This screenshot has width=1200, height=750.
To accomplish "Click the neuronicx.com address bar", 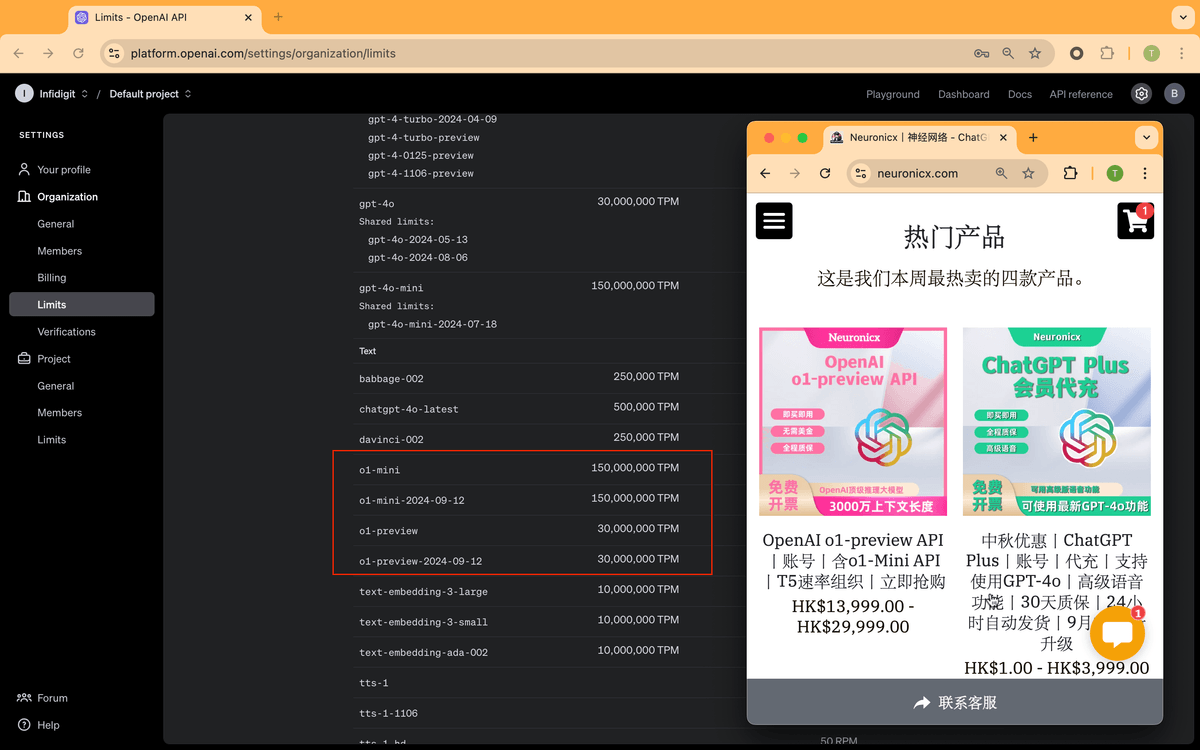I will [917, 173].
